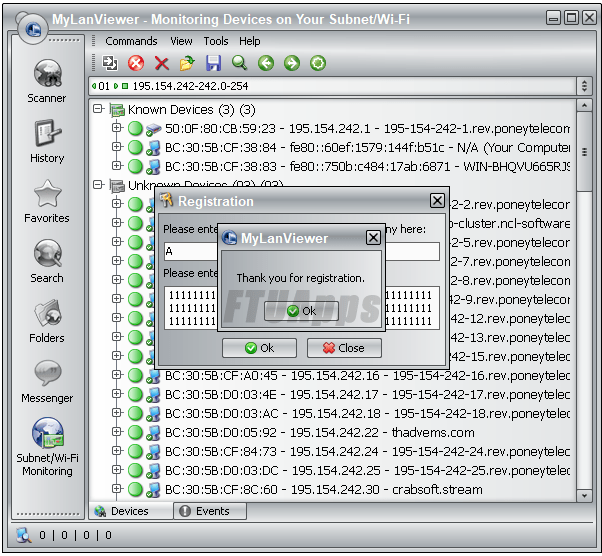The width and height of the screenshot is (602, 556).
Task: Collapse the Unknown Devices group
Action: click(98, 185)
